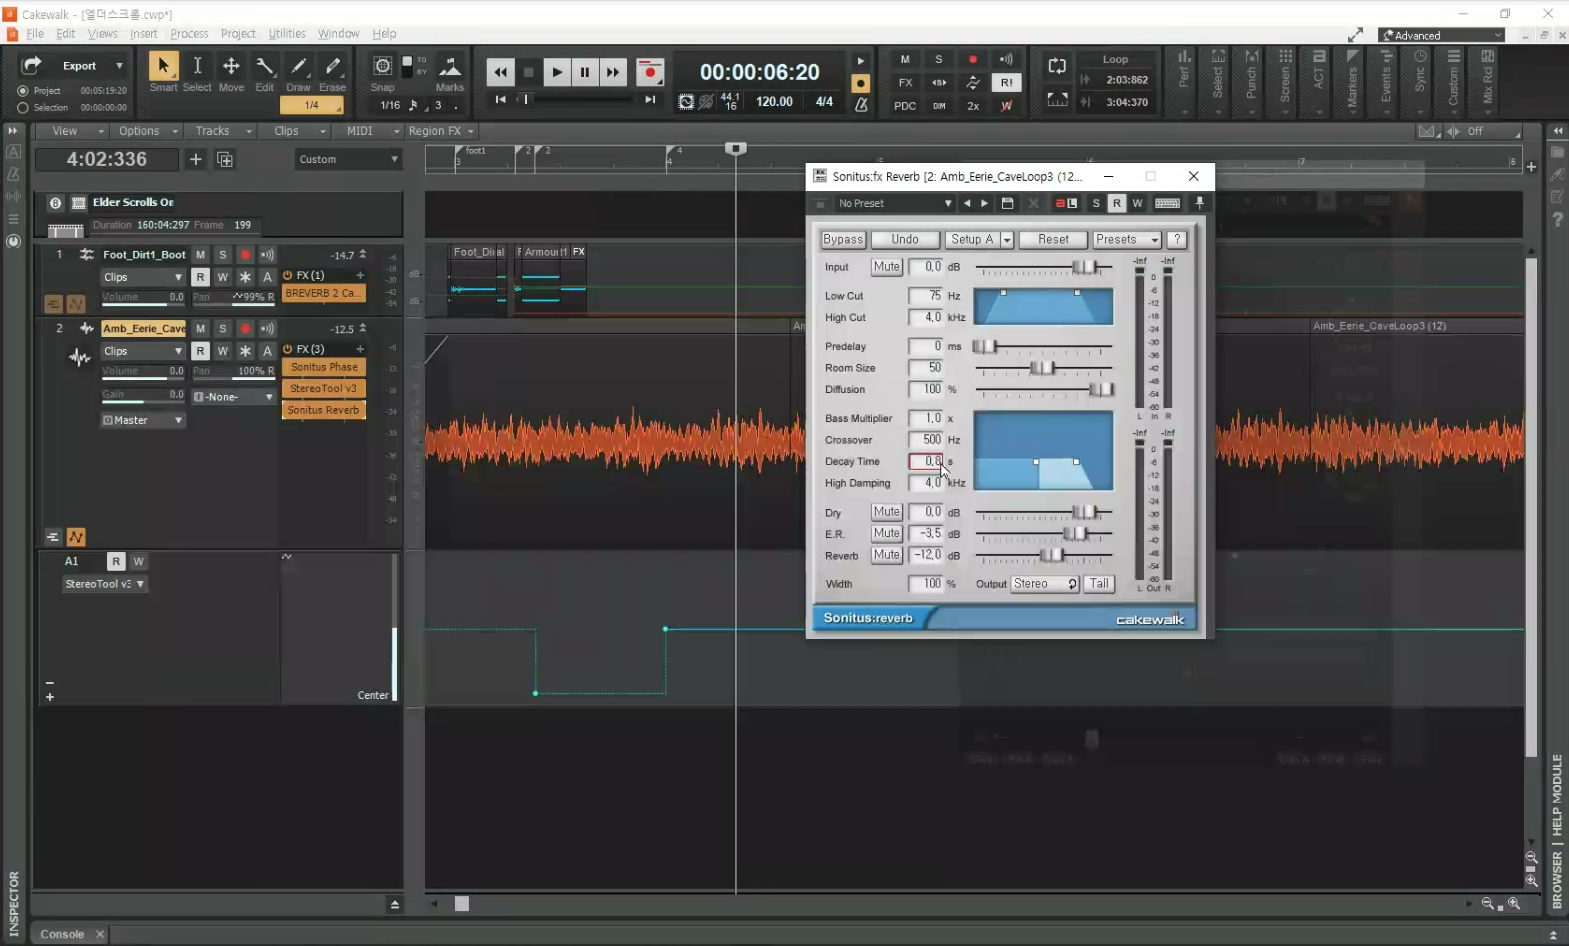Arm record on Amb_Eerie_Cave track
The width and height of the screenshot is (1569, 946).
click(244, 329)
